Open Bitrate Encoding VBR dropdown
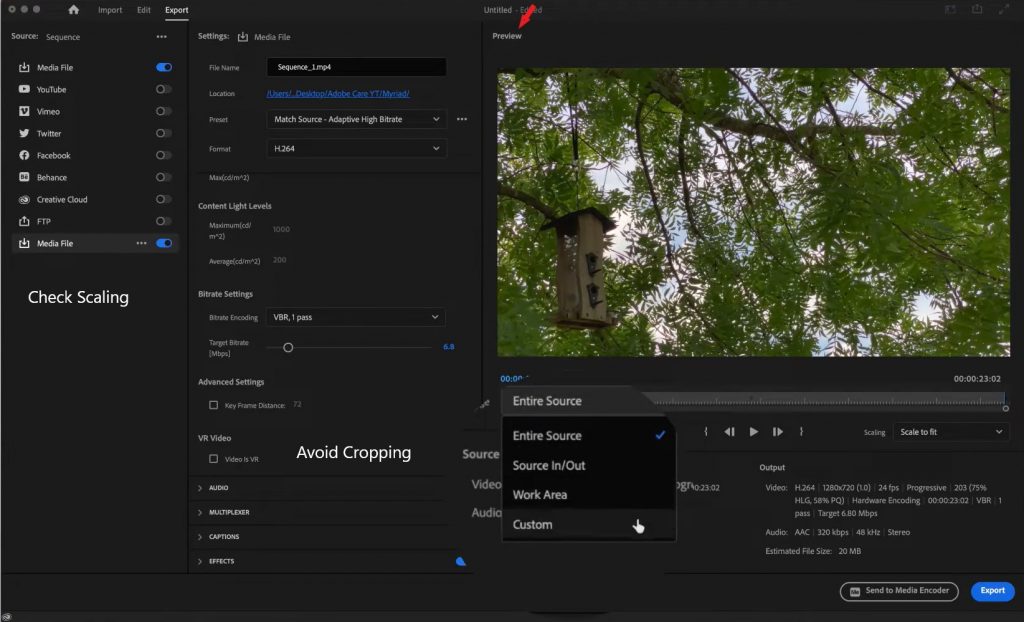Screen dimensions: 1024x622 click(356, 317)
